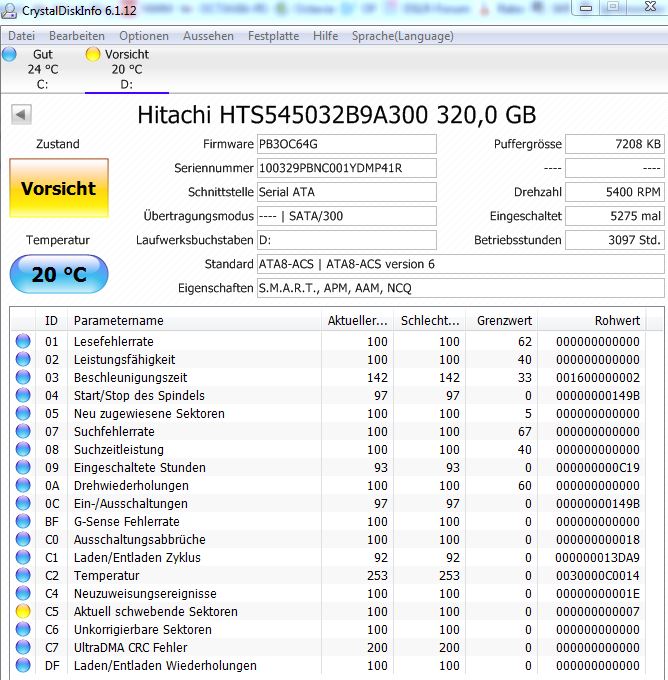Click the ID column header
The image size is (668, 680).
coord(51,320)
